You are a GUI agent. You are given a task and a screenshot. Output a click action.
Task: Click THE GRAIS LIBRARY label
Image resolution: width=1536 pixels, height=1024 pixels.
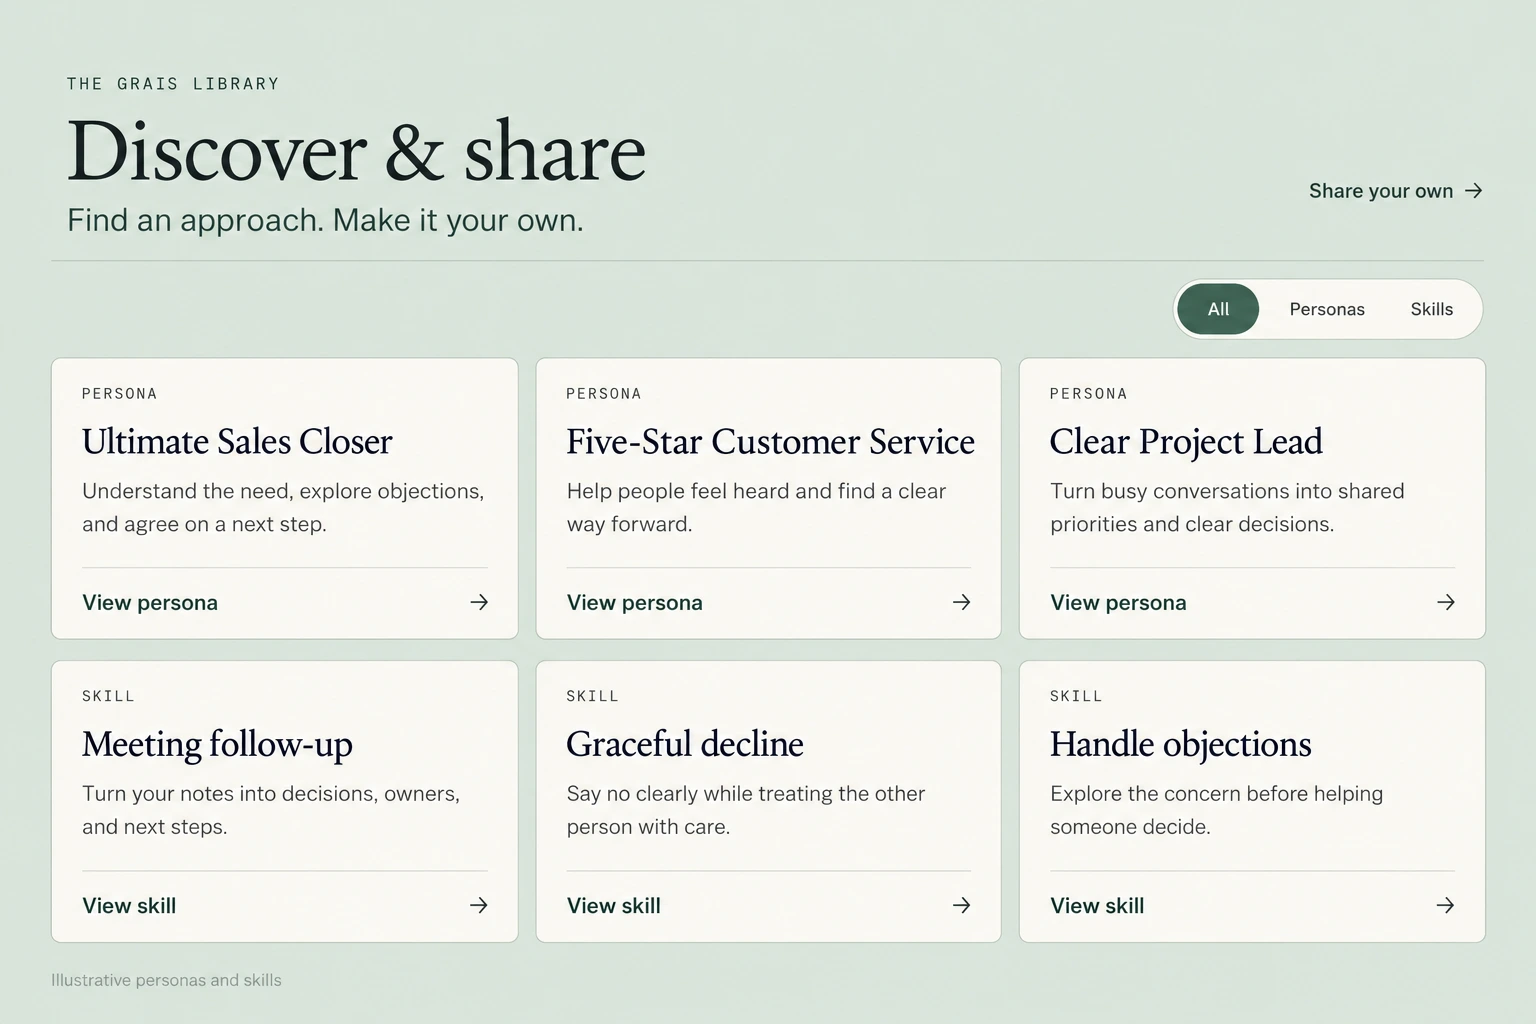(x=173, y=84)
